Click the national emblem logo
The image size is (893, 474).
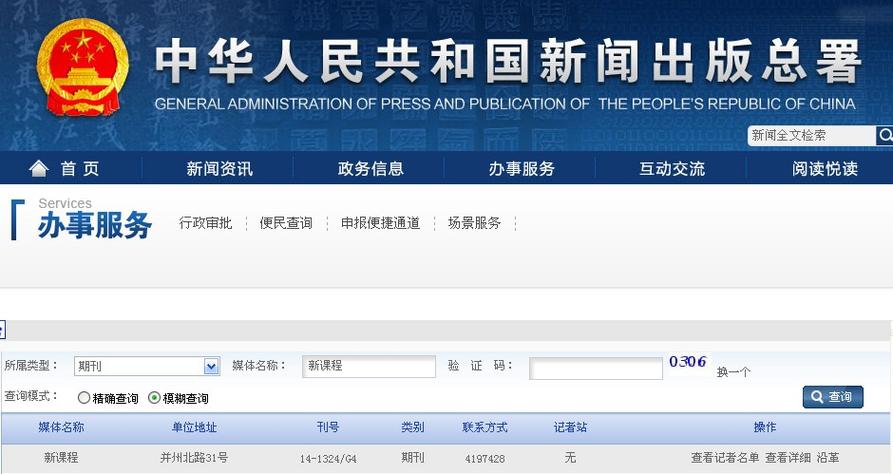83,68
